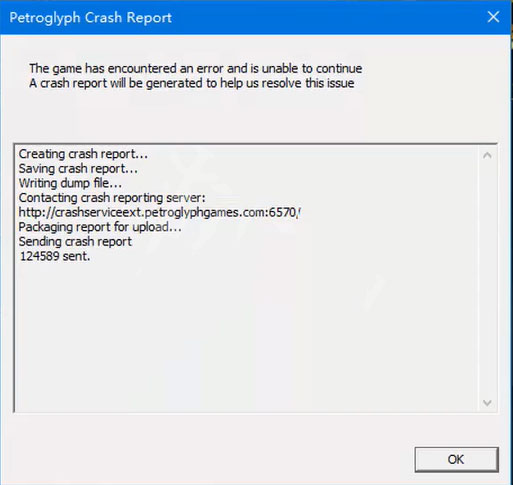Click 'A crash report will be generated' text
513x485 pixels.
pos(192,83)
